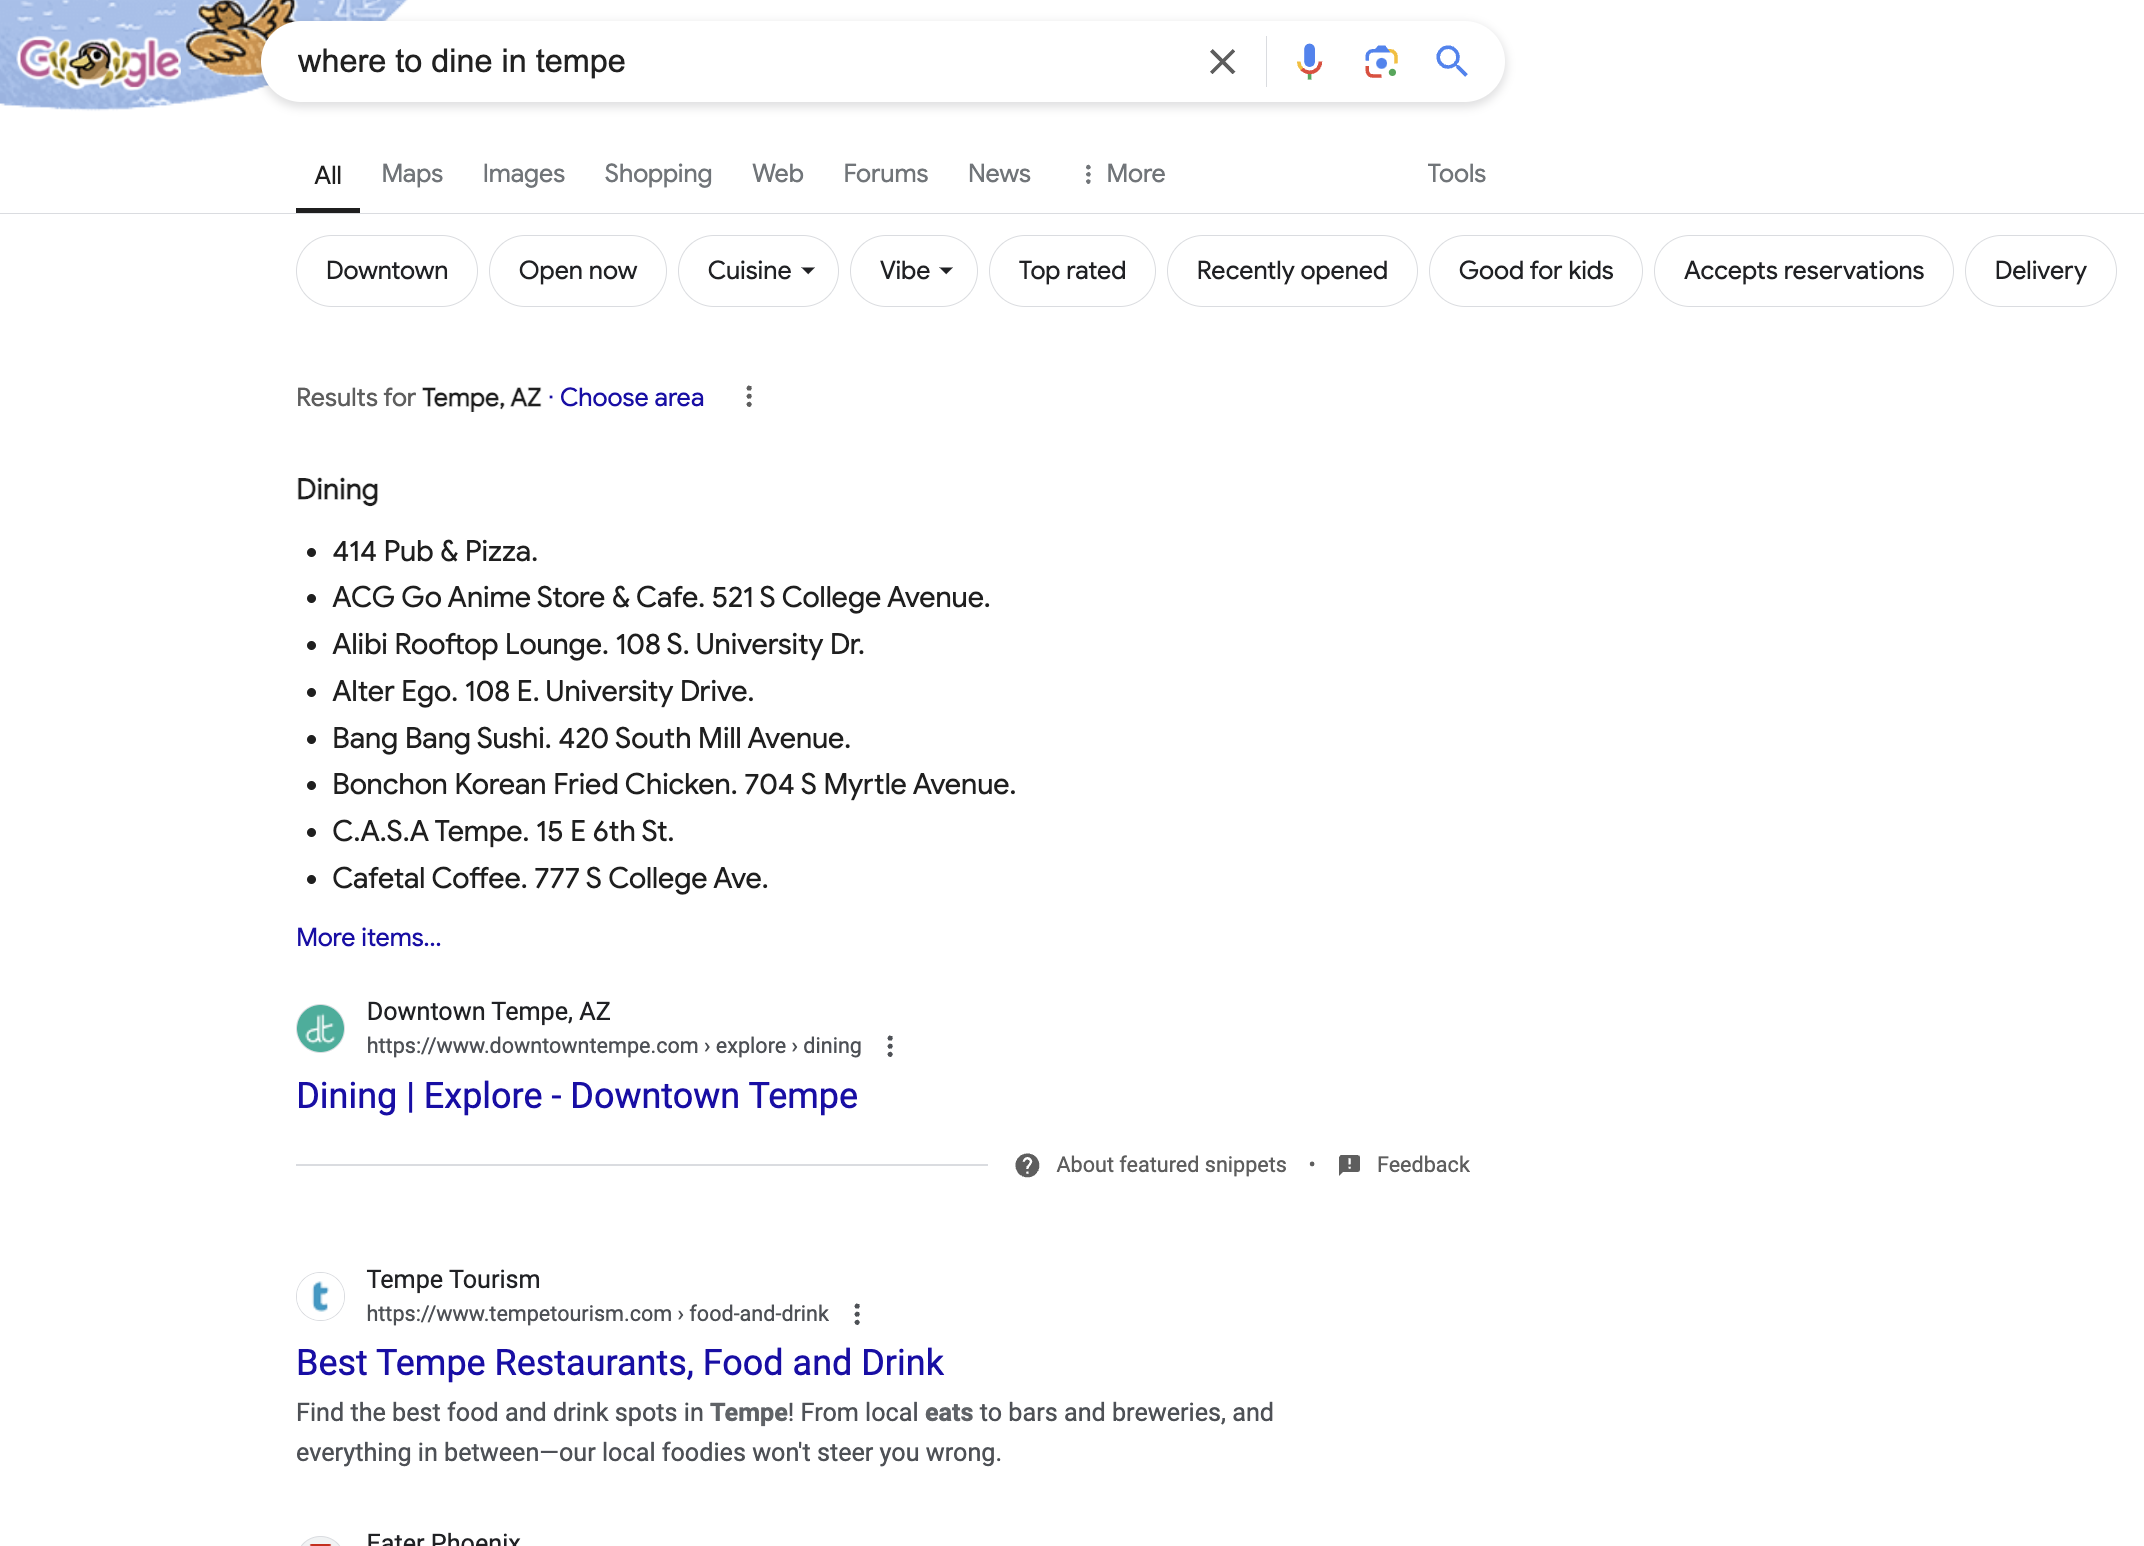The height and width of the screenshot is (1546, 2144).
Task: Switch to the Web tab
Action: click(778, 174)
